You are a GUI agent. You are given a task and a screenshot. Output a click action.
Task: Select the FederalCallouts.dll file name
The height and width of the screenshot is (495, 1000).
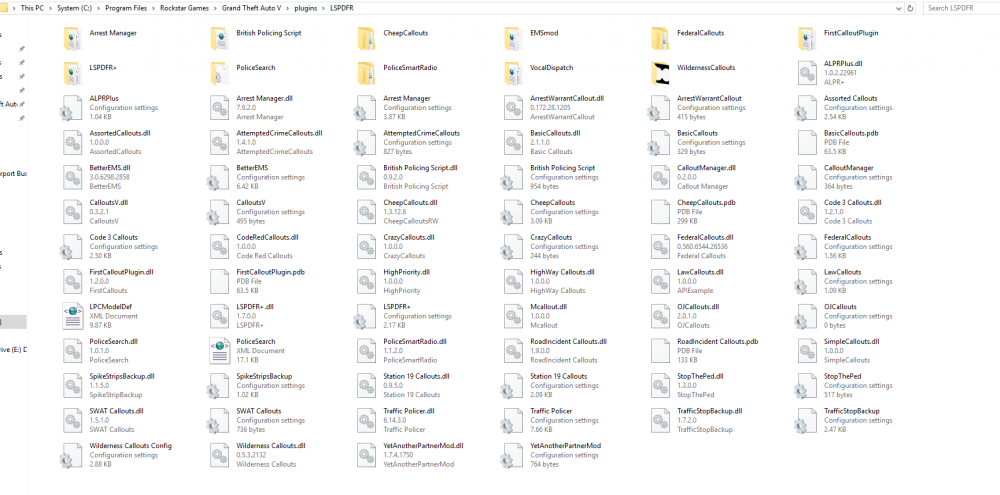(x=705, y=237)
